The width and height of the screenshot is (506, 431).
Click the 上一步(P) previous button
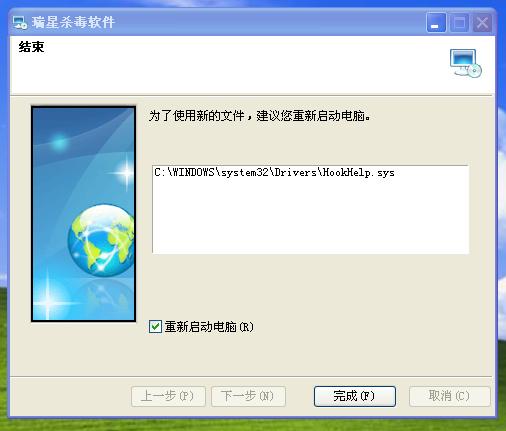tap(168, 396)
